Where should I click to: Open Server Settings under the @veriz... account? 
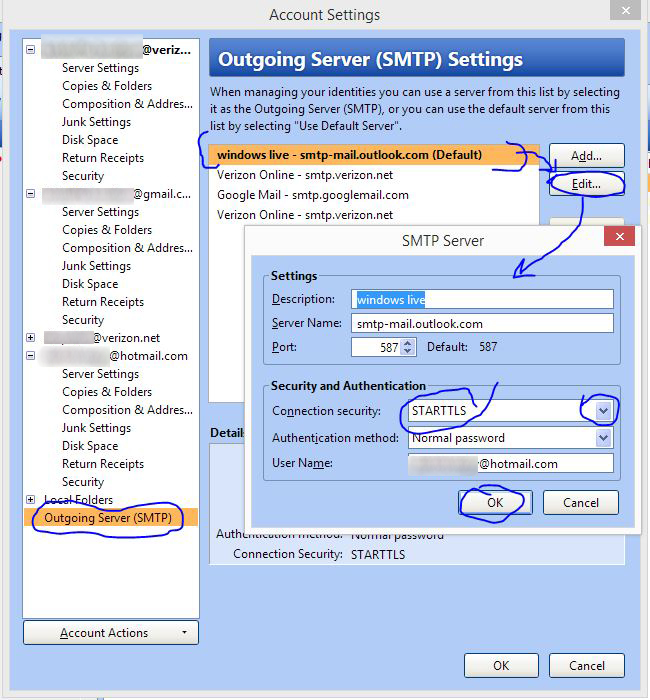[x=100, y=68]
